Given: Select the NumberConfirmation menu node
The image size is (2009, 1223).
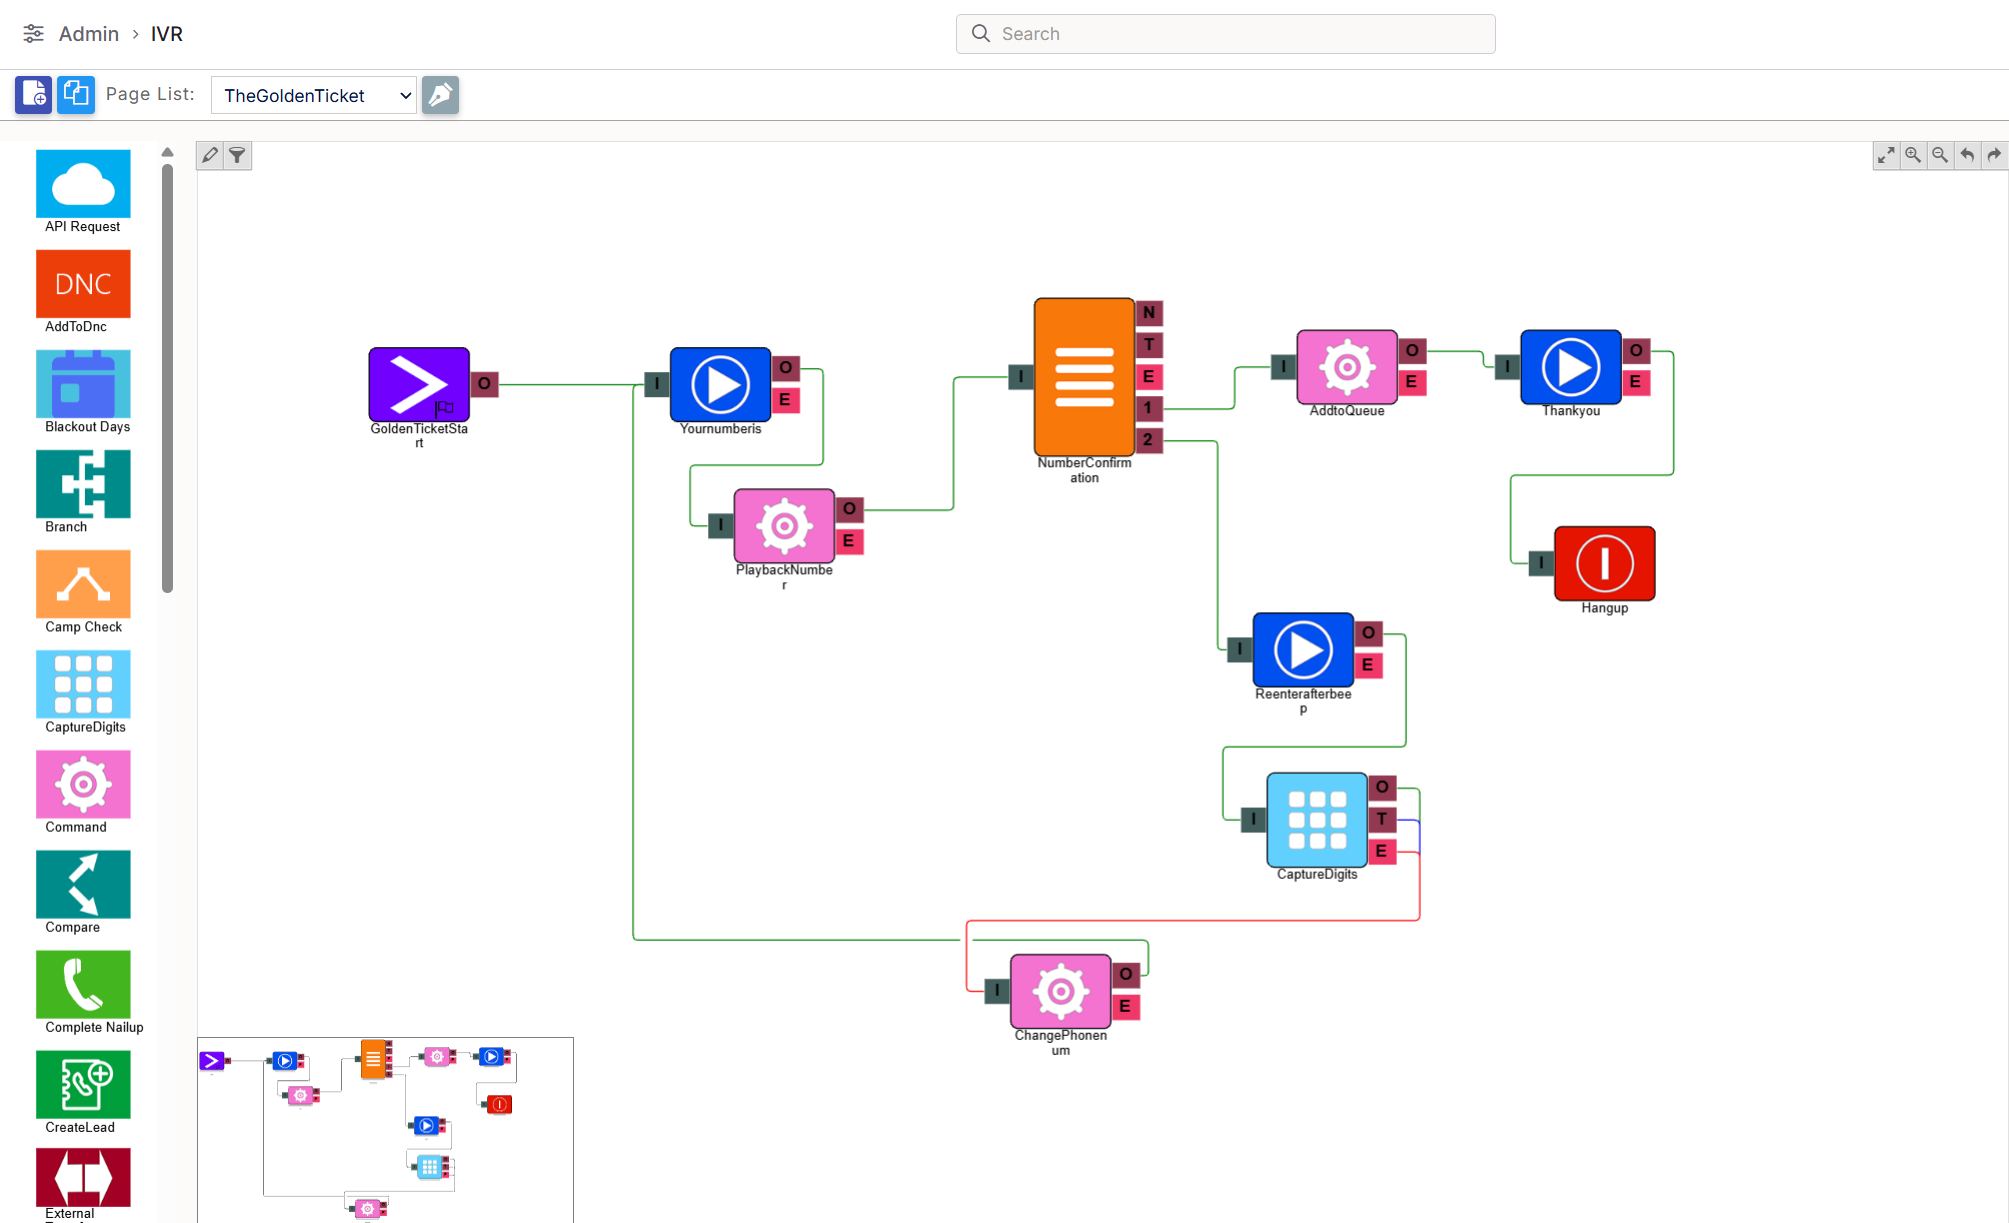Looking at the screenshot, I should point(1084,376).
